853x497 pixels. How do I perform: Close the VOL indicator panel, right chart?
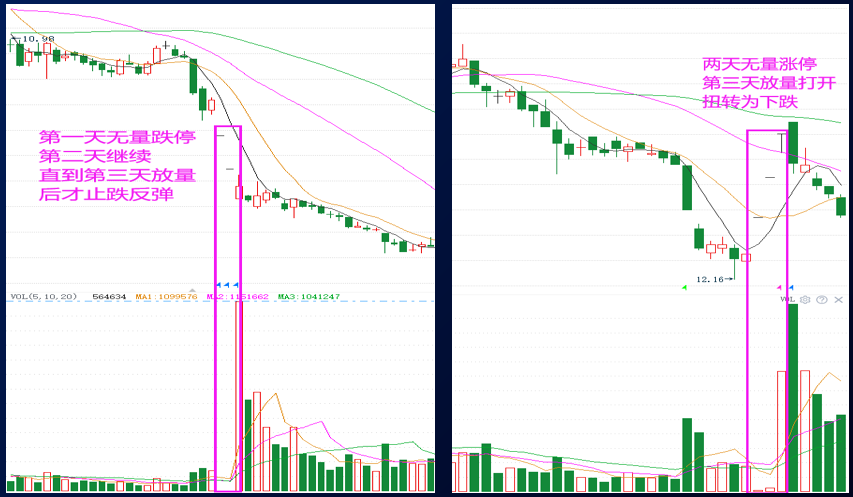tap(838, 300)
